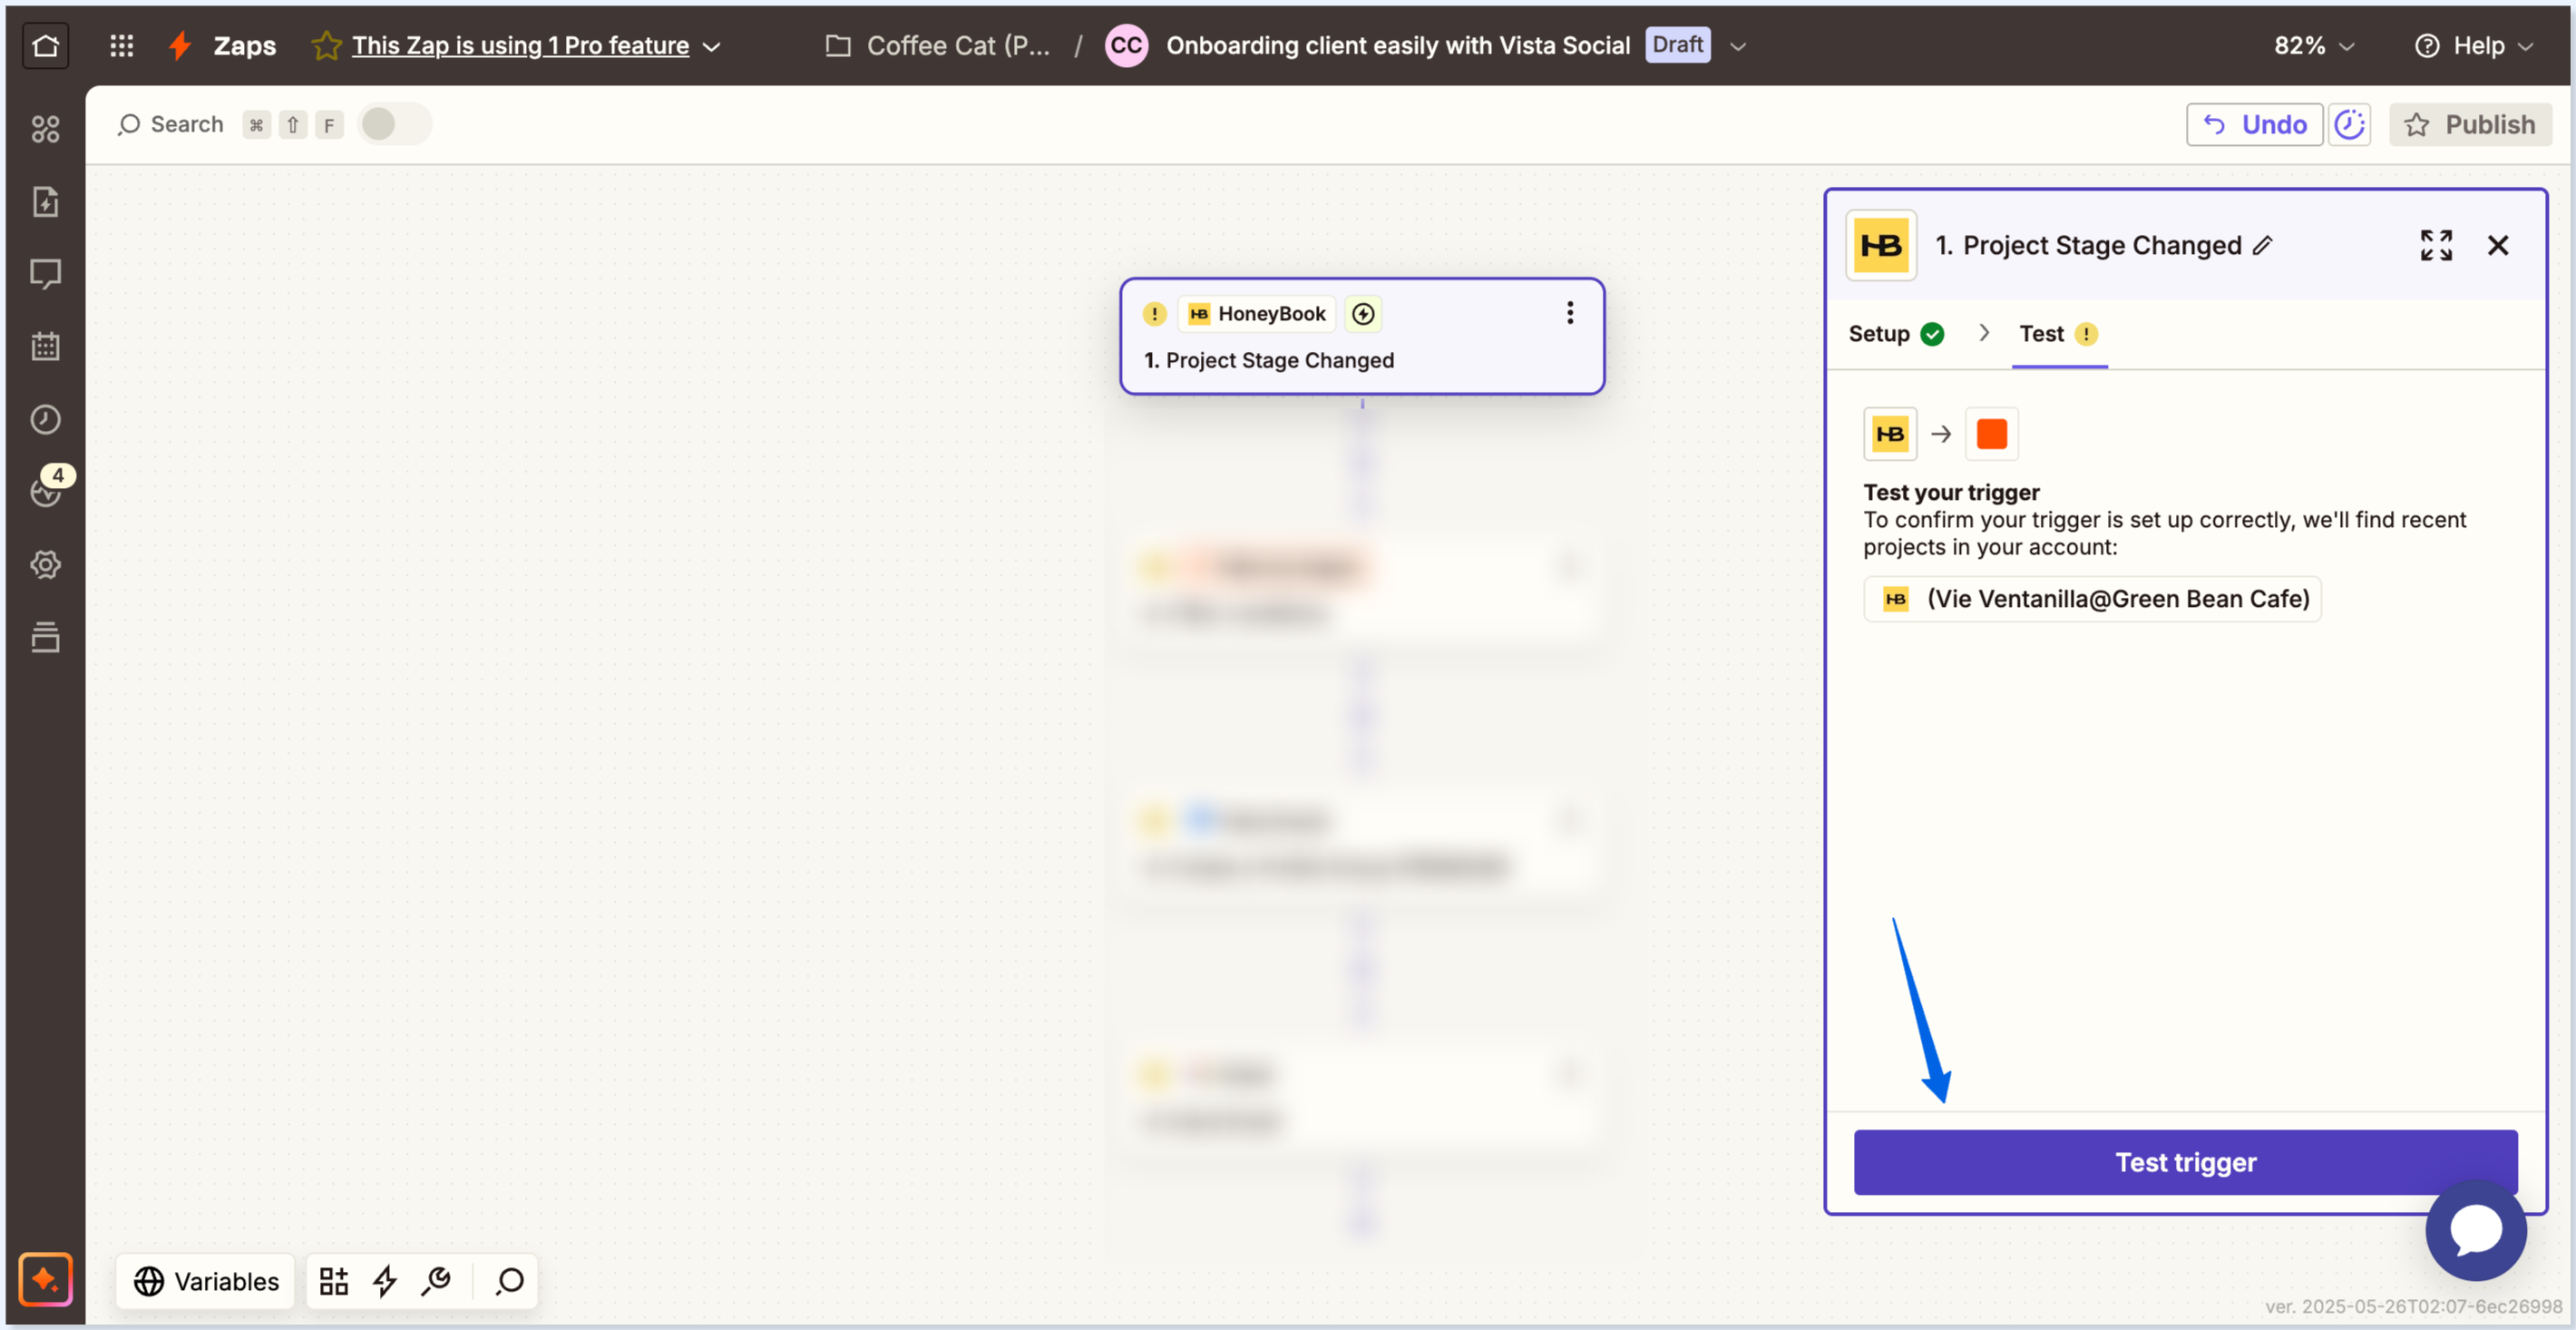Viewport: 2576px width, 1330px height.
Task: Click the Undo button
Action: click(2254, 125)
